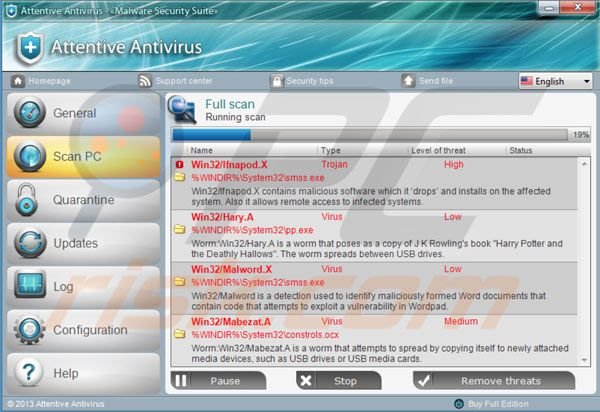Click the Buy Full Edition power icon
Viewport: 600px width, 412px height.
(x=458, y=404)
